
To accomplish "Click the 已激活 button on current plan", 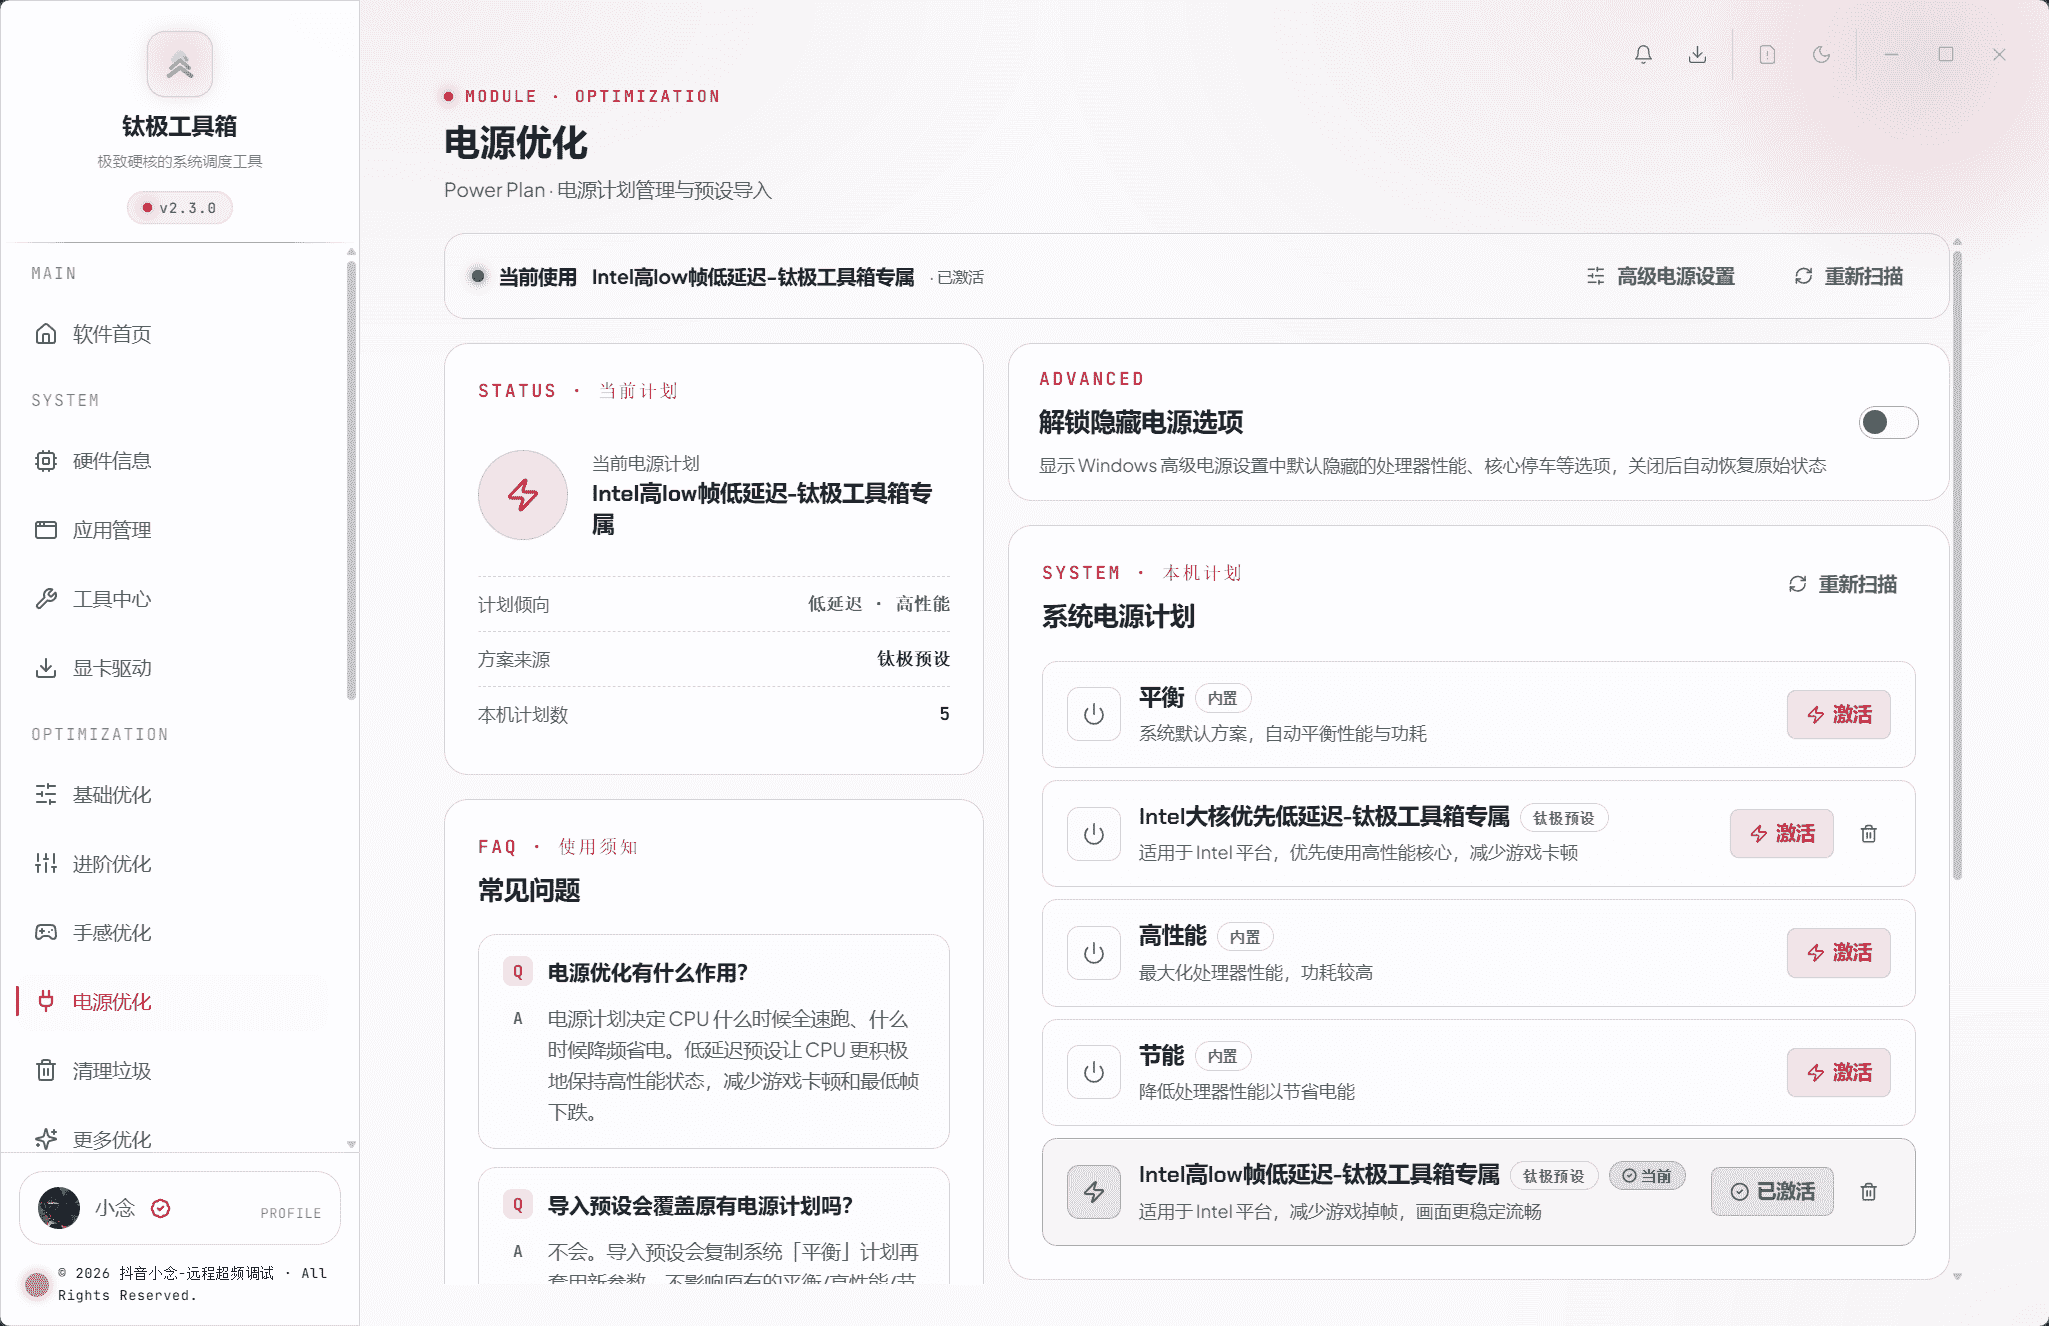I will pos(1772,1192).
